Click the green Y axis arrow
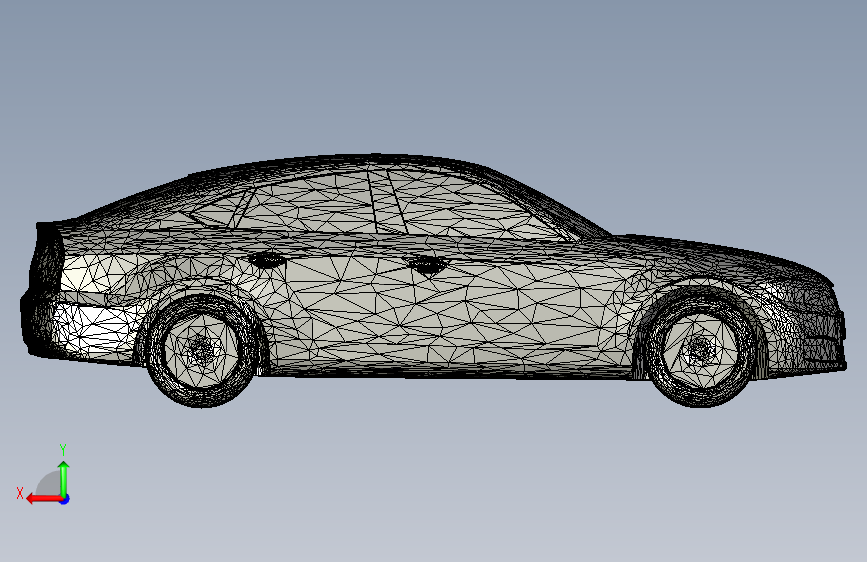The width and height of the screenshot is (867, 562). (x=64, y=479)
